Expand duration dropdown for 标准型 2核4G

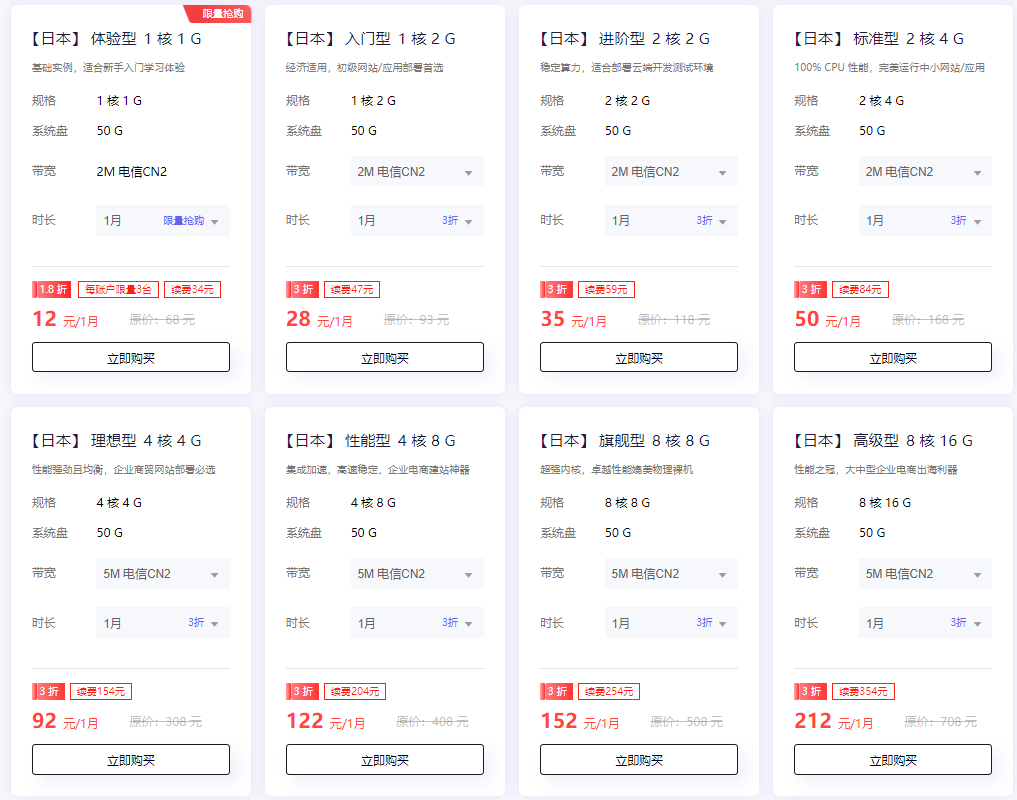[x=925, y=221]
